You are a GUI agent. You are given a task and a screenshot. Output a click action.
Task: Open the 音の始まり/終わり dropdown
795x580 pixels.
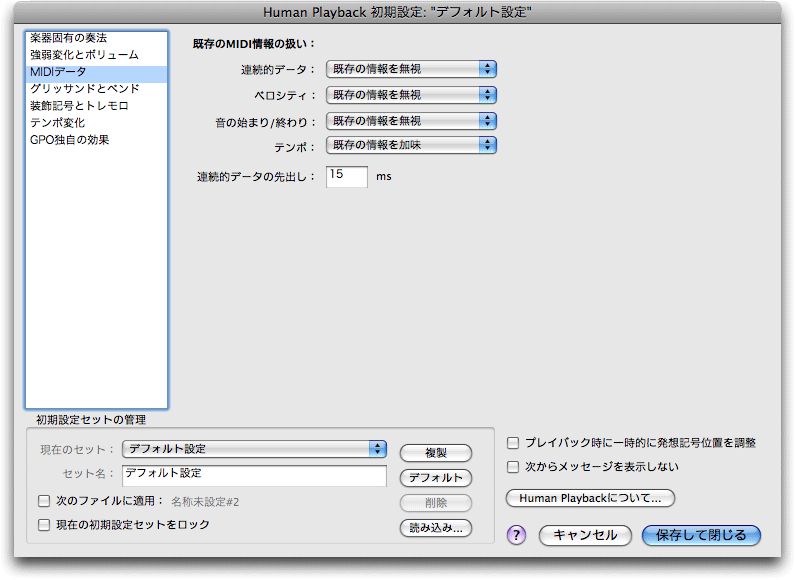(411, 121)
